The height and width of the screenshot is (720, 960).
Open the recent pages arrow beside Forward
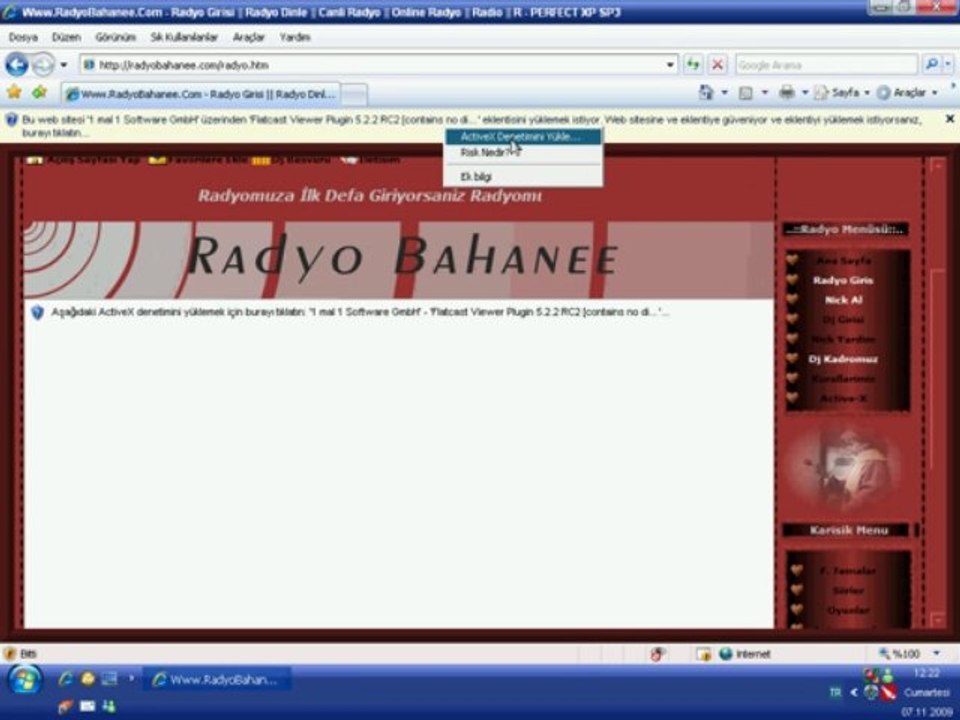click(64, 64)
